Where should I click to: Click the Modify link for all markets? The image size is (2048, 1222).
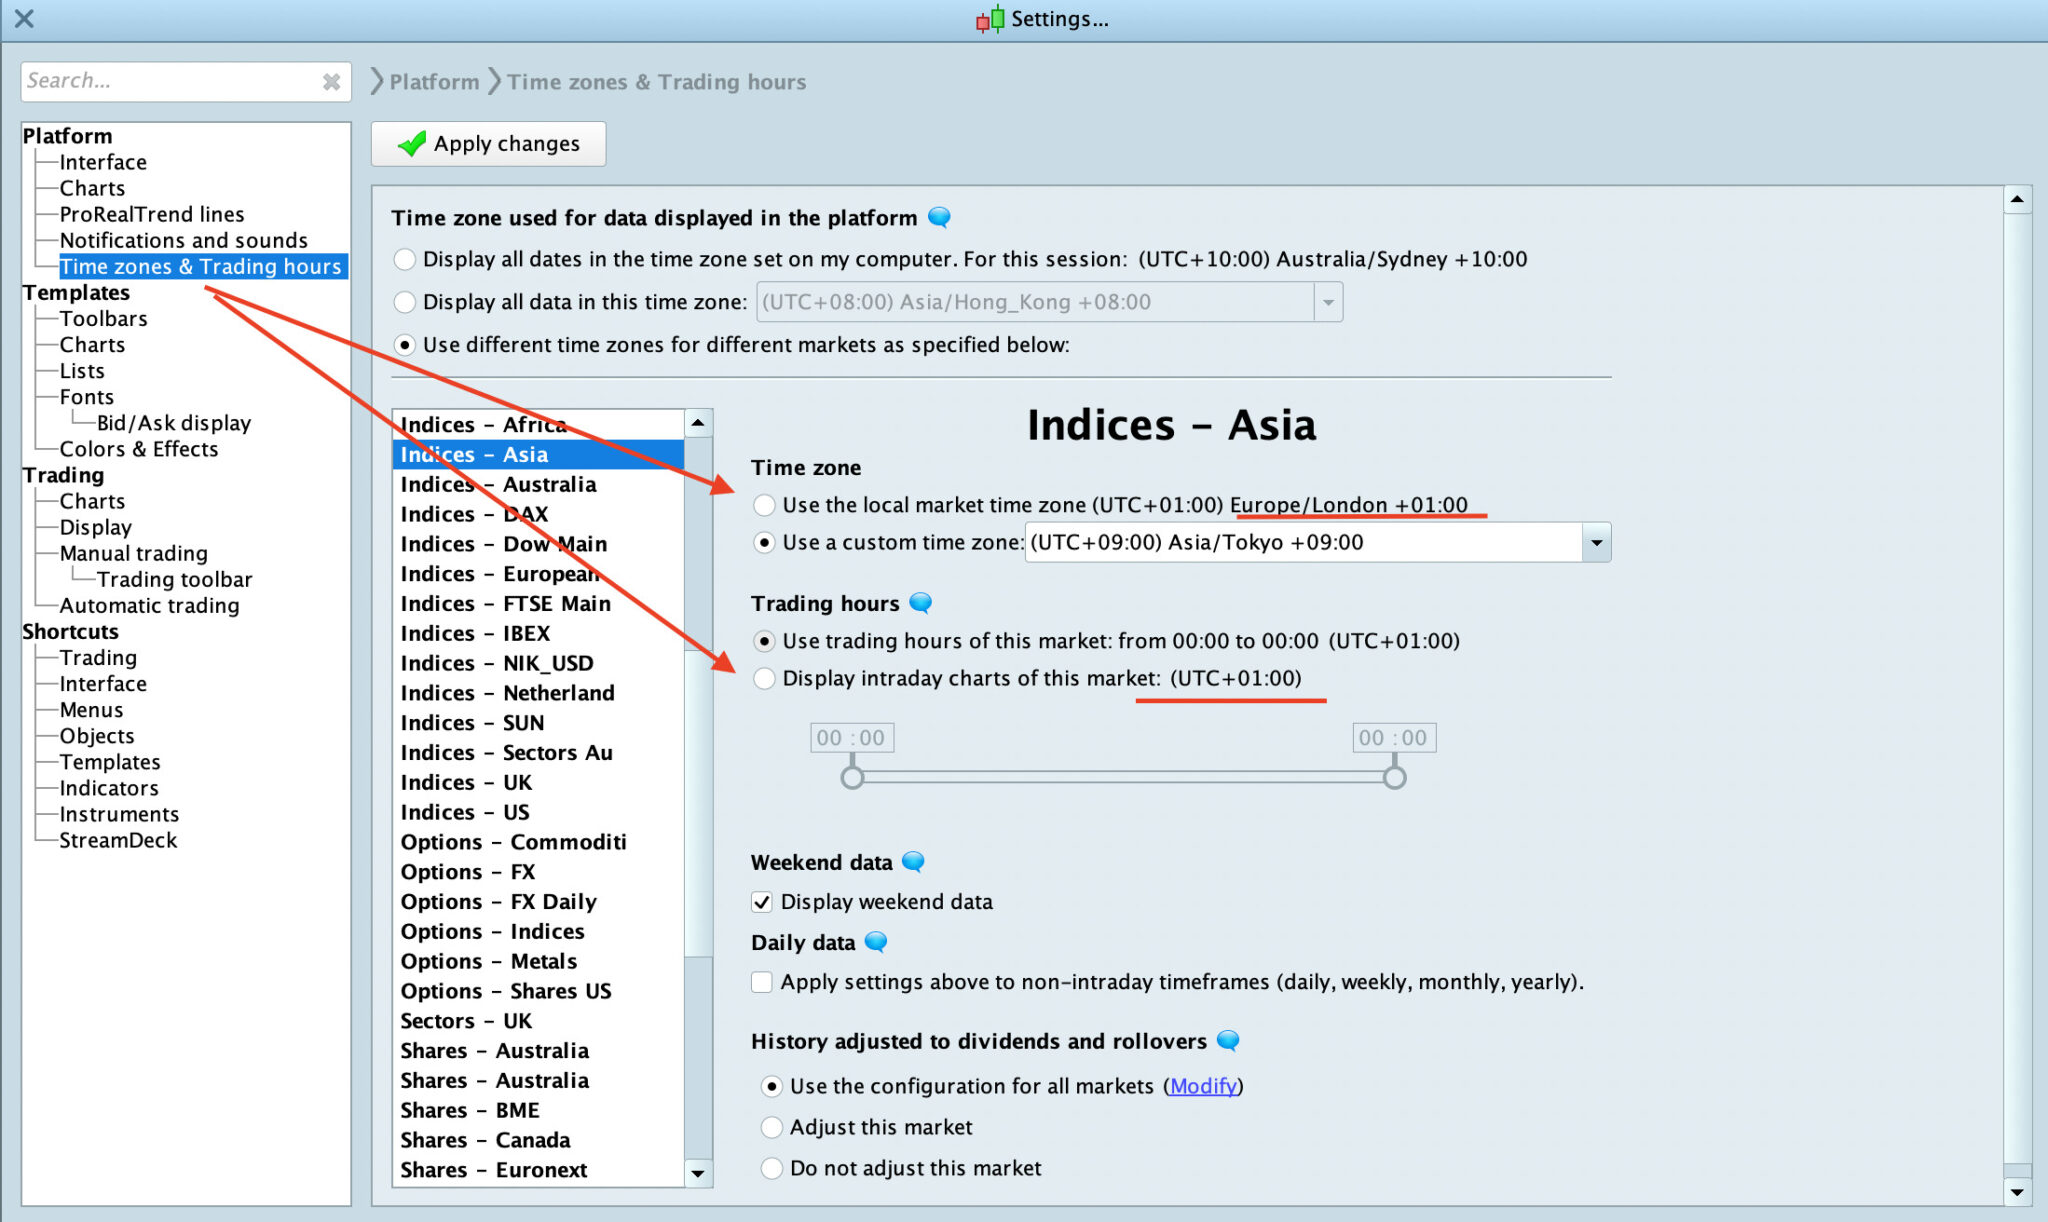point(1203,1086)
